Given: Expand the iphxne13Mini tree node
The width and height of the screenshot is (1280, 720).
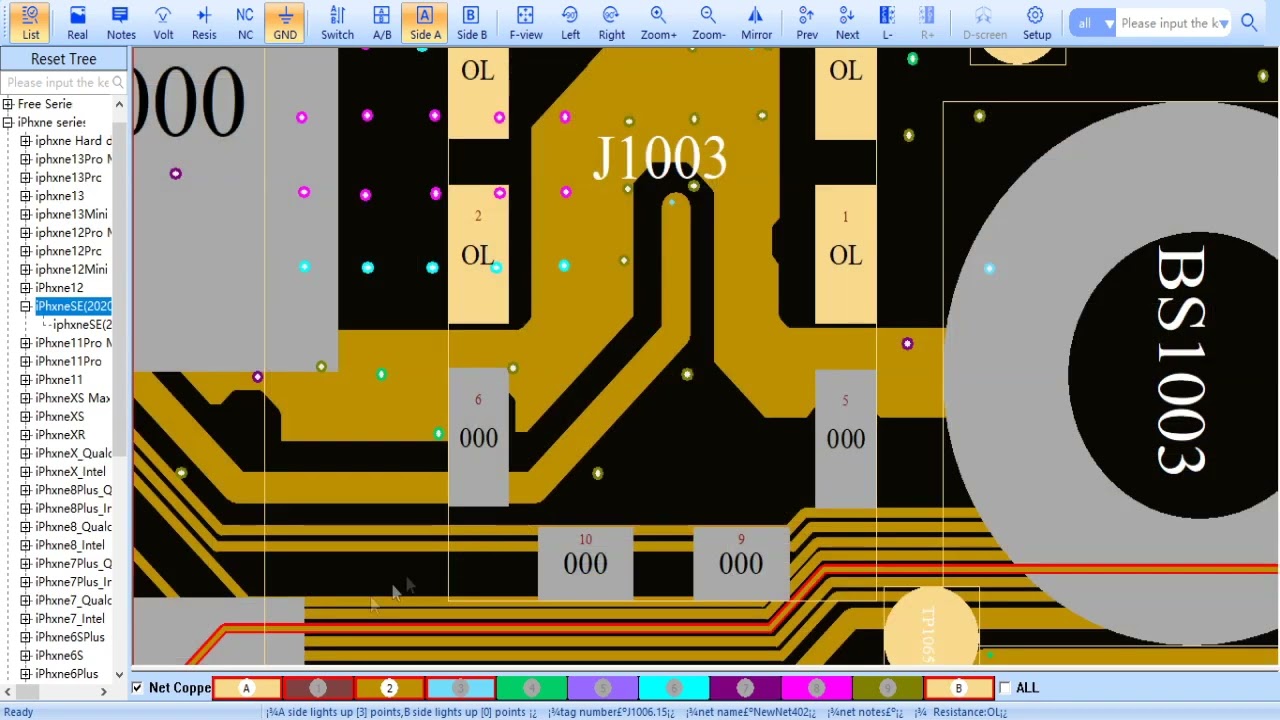Looking at the screenshot, I should click(26, 214).
